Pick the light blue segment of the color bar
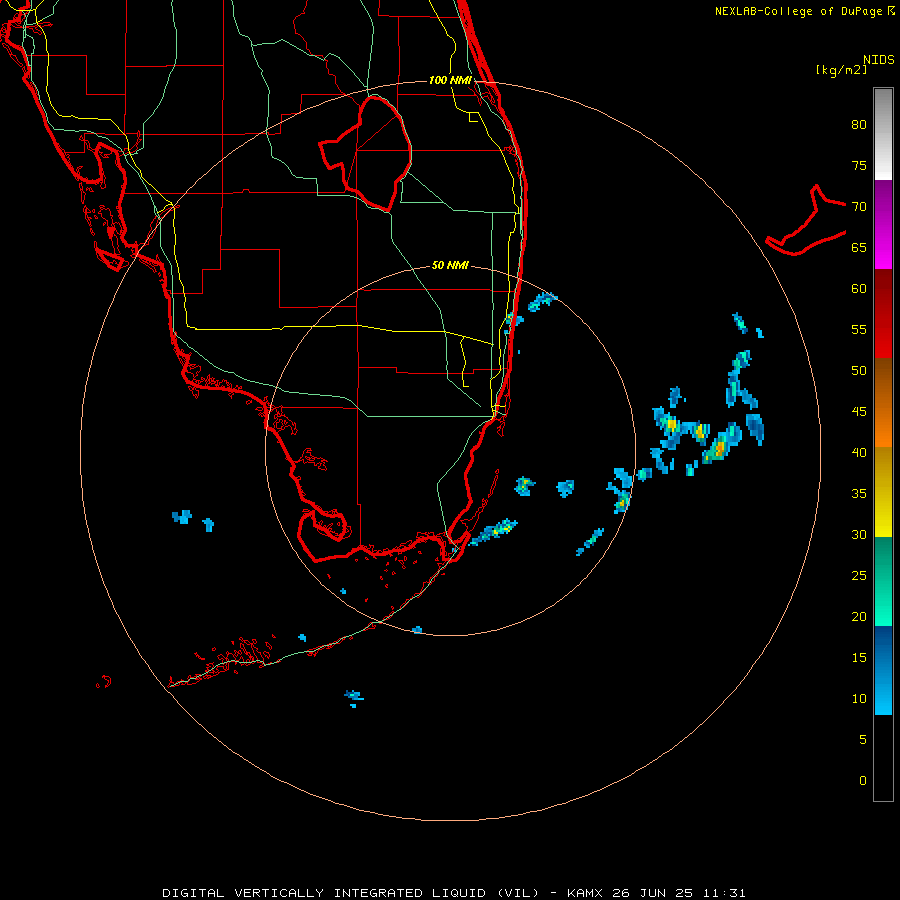Viewport: 900px width, 900px height. 883,670
